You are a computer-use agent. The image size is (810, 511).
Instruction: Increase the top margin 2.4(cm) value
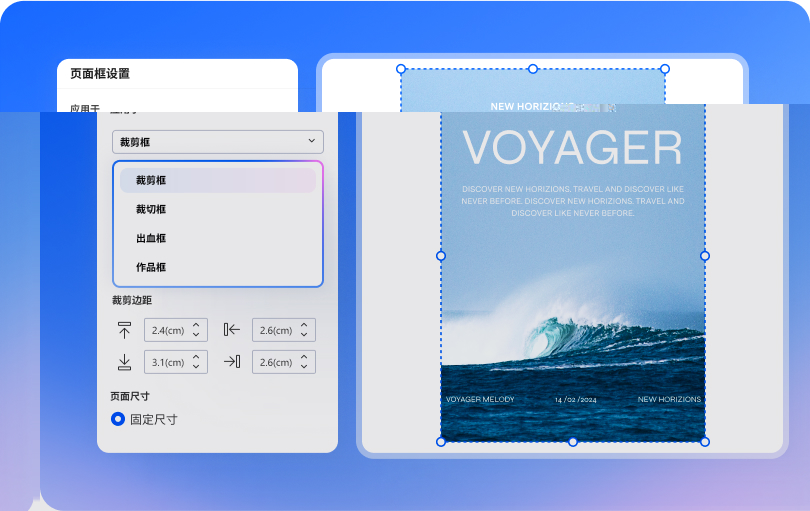(196, 325)
